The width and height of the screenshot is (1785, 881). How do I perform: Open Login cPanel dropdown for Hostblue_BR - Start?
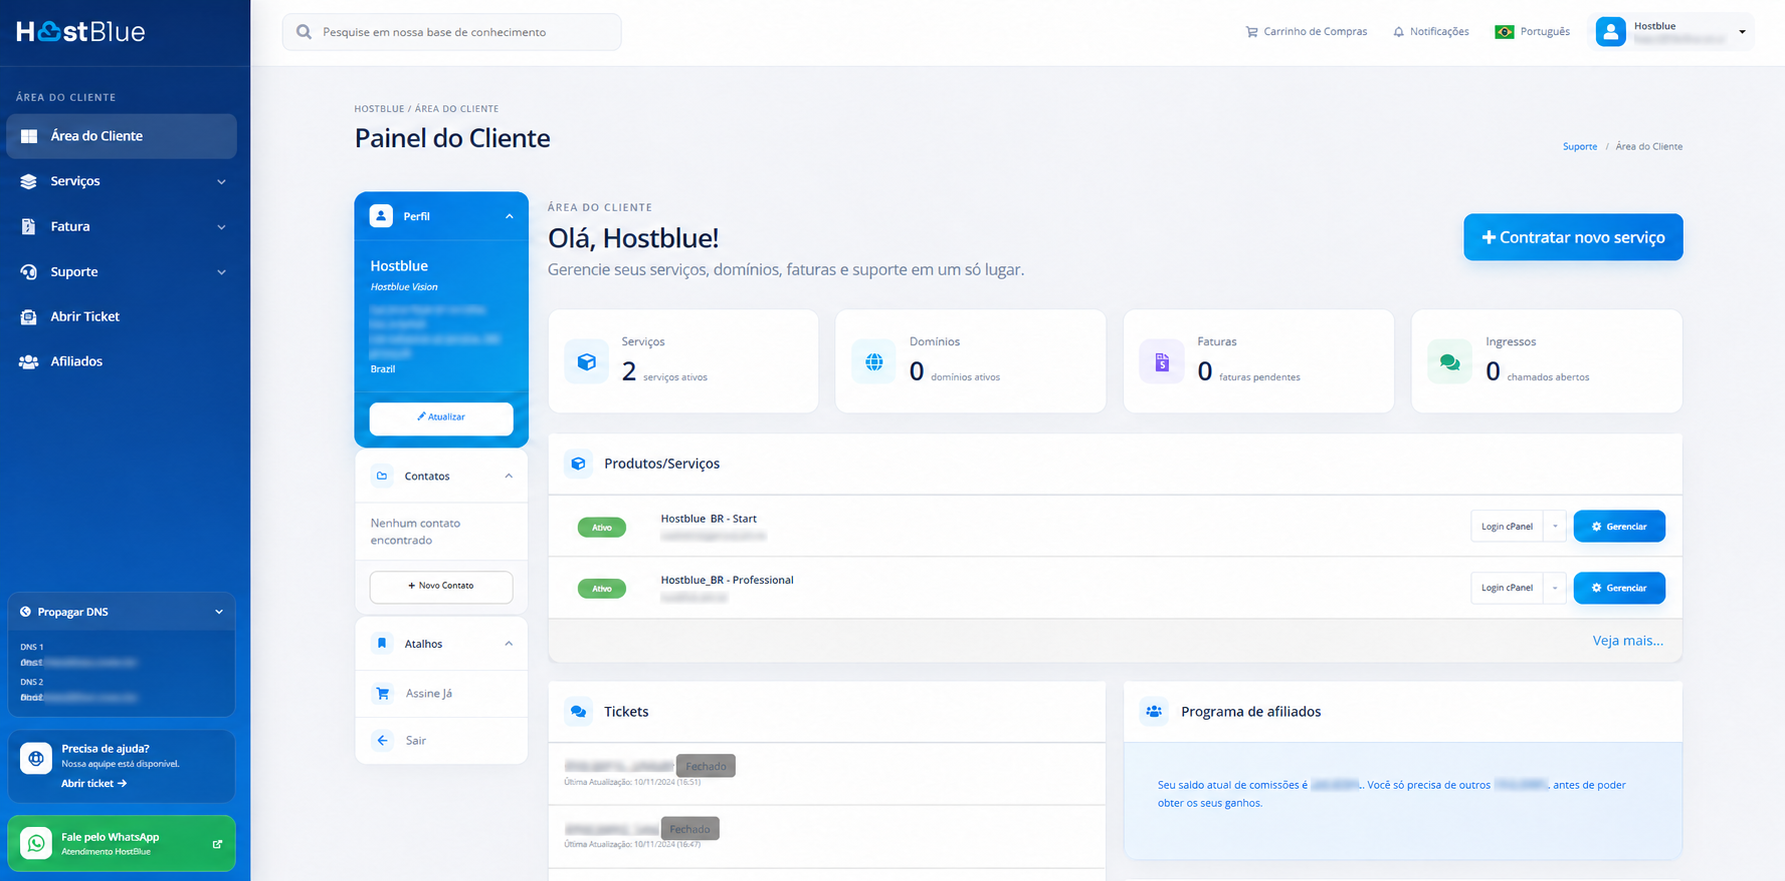coord(1555,526)
